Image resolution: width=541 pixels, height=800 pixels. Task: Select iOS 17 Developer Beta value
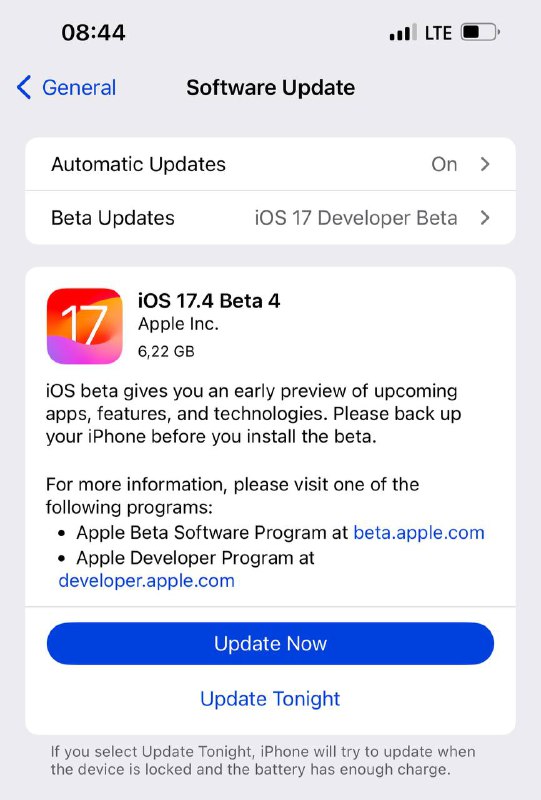pos(356,218)
